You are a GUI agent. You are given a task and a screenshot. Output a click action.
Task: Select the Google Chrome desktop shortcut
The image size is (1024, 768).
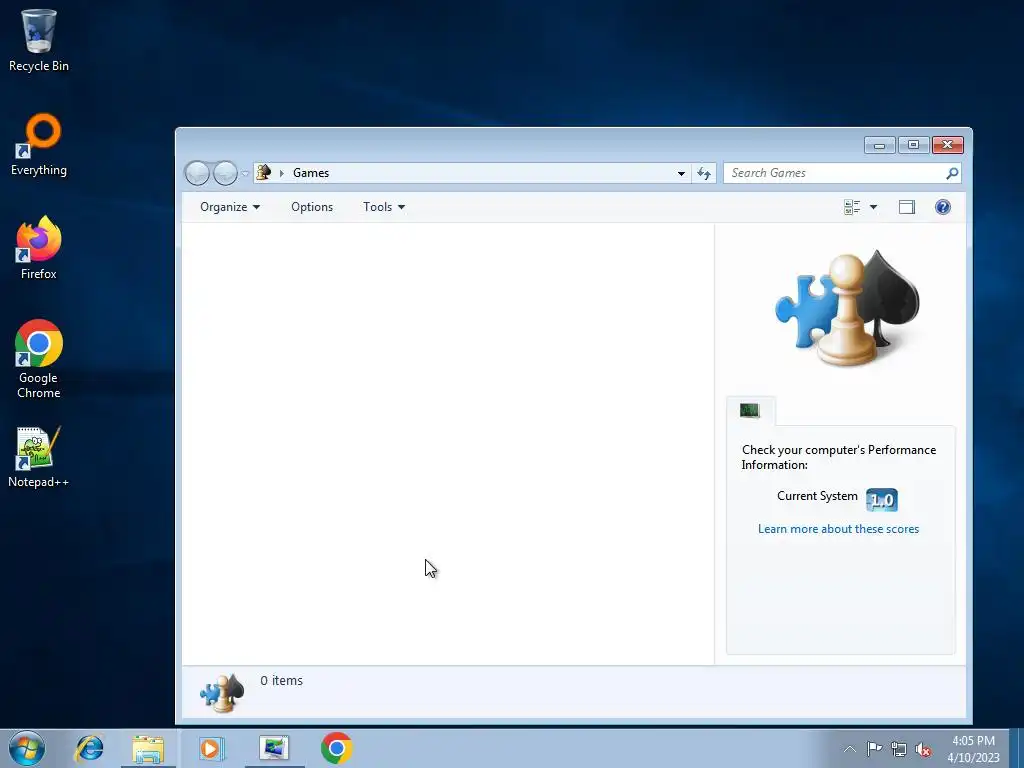tap(39, 359)
